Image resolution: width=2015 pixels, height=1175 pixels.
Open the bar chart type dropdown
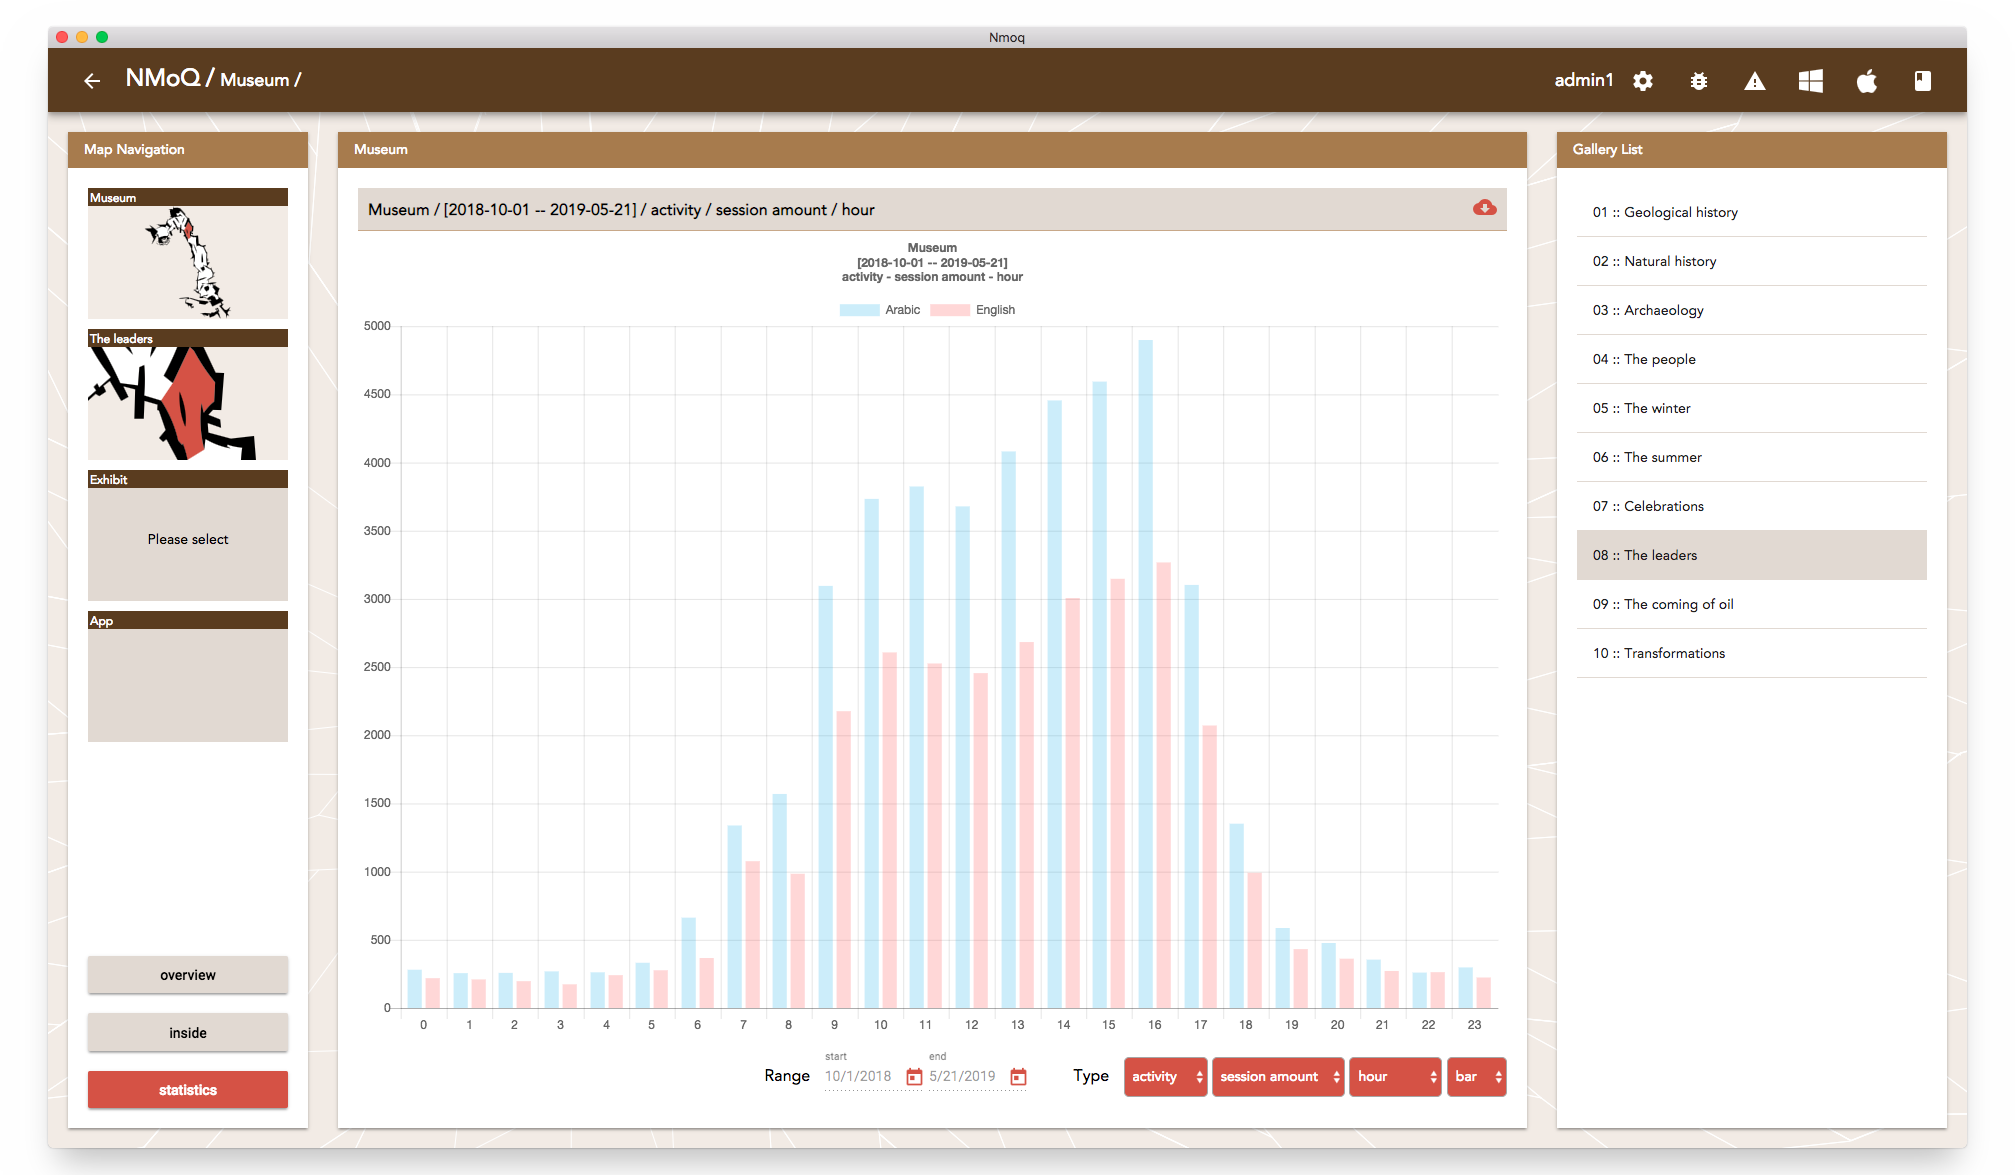tap(1477, 1077)
